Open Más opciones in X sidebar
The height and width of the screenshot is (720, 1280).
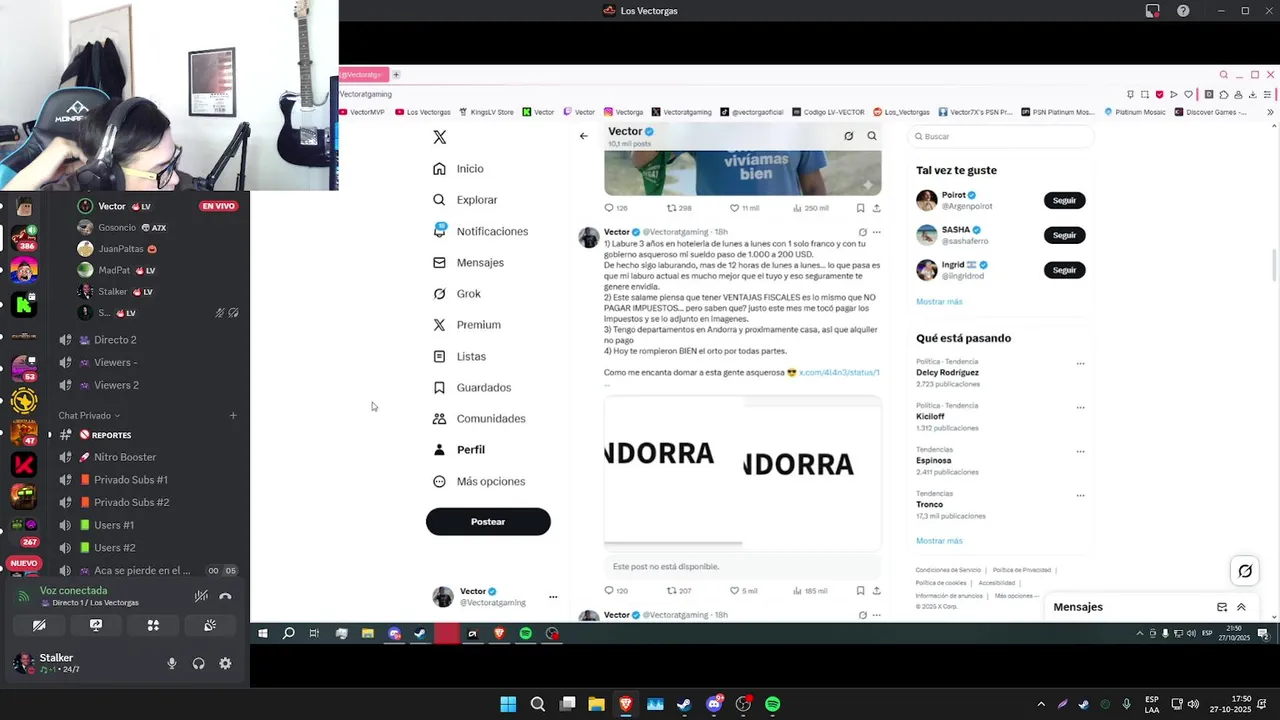479,481
